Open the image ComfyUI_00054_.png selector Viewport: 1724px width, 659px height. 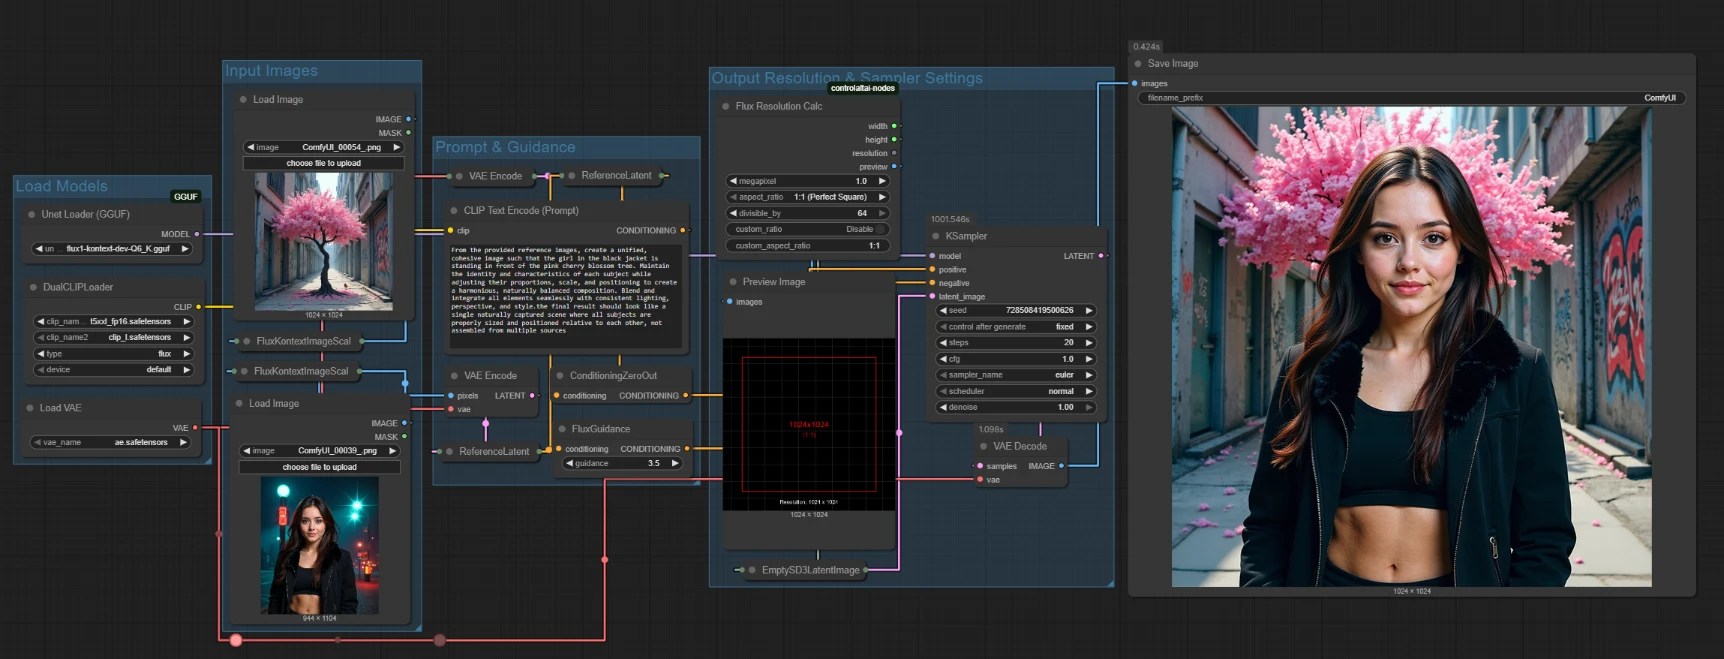323,147
